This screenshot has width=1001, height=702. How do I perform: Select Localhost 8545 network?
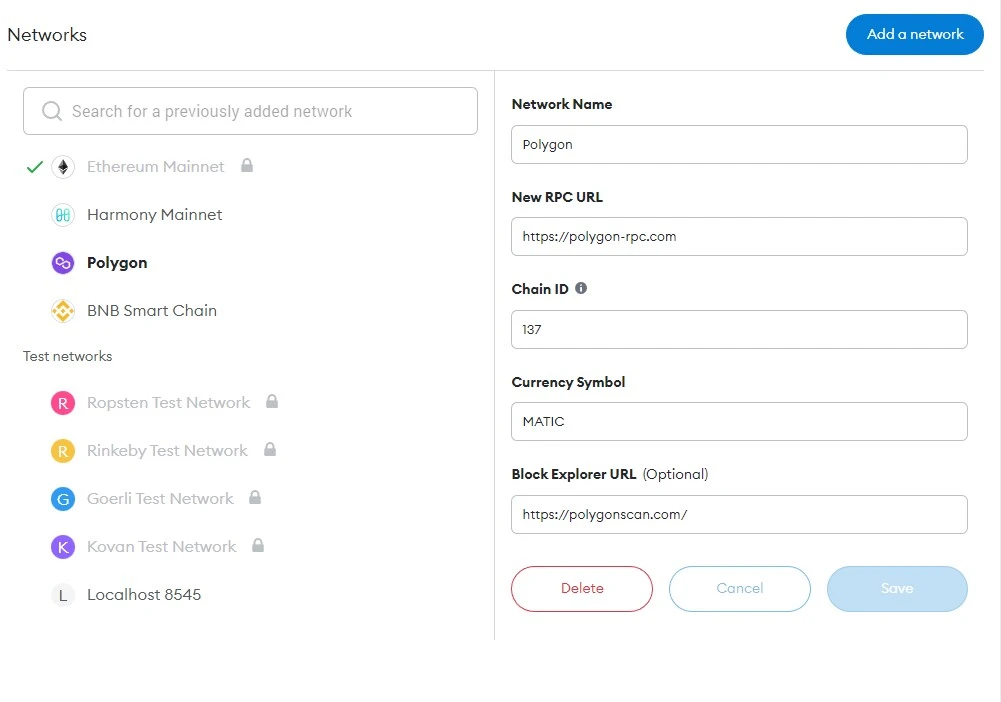(x=144, y=595)
